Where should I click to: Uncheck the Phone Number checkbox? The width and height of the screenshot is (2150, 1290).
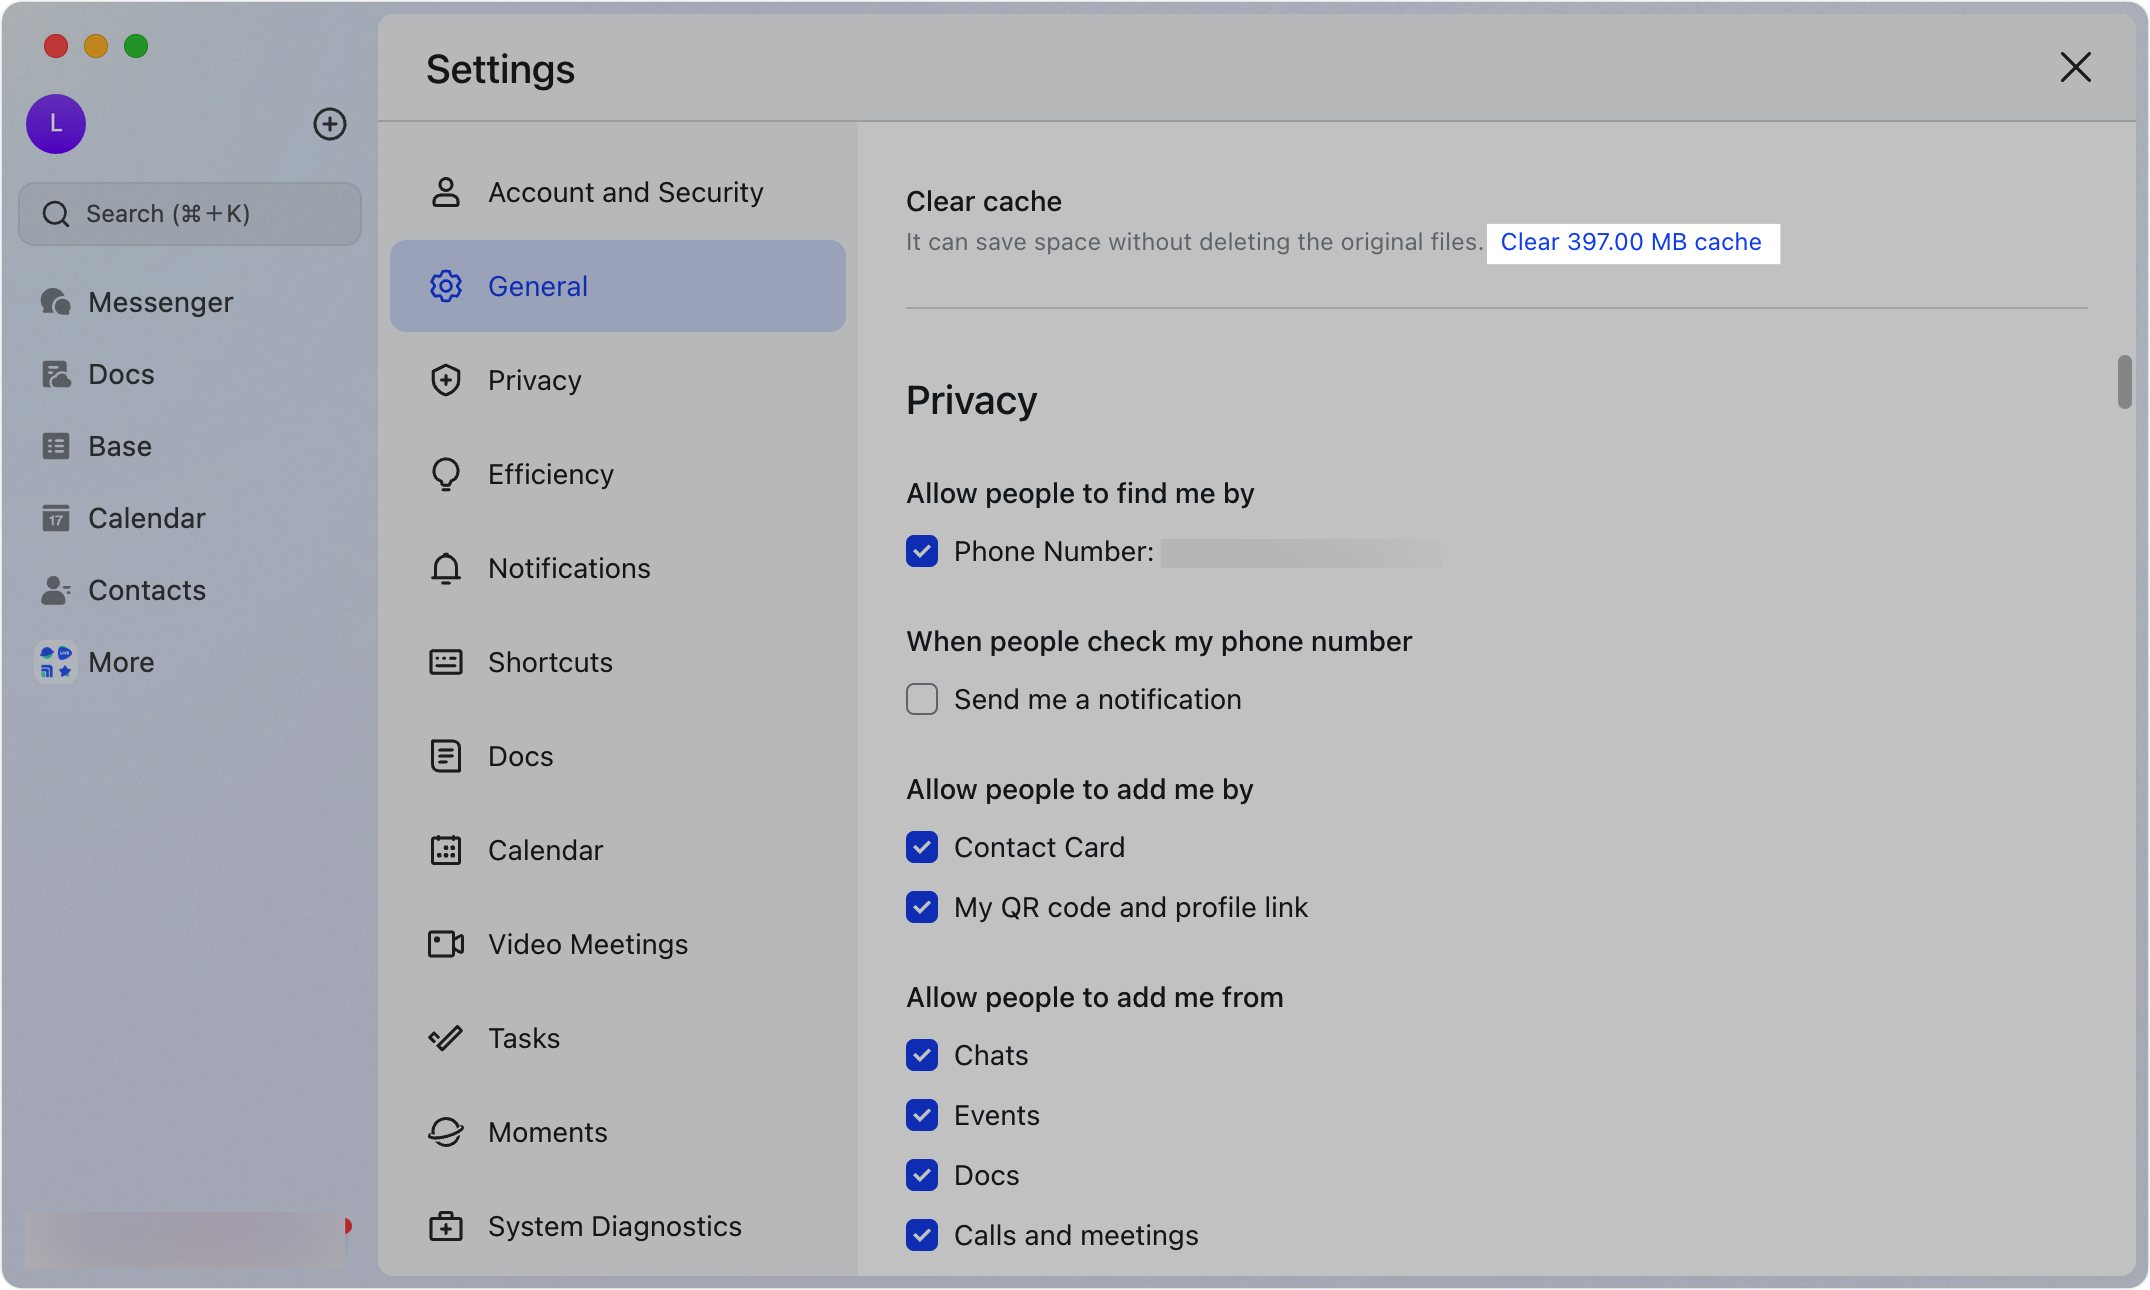pos(922,551)
